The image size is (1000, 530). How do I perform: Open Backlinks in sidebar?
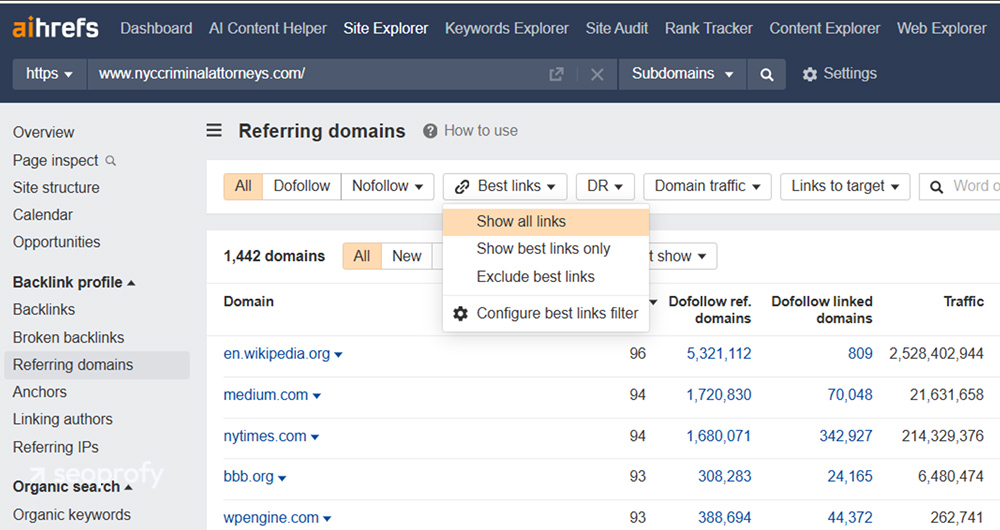tap(44, 309)
